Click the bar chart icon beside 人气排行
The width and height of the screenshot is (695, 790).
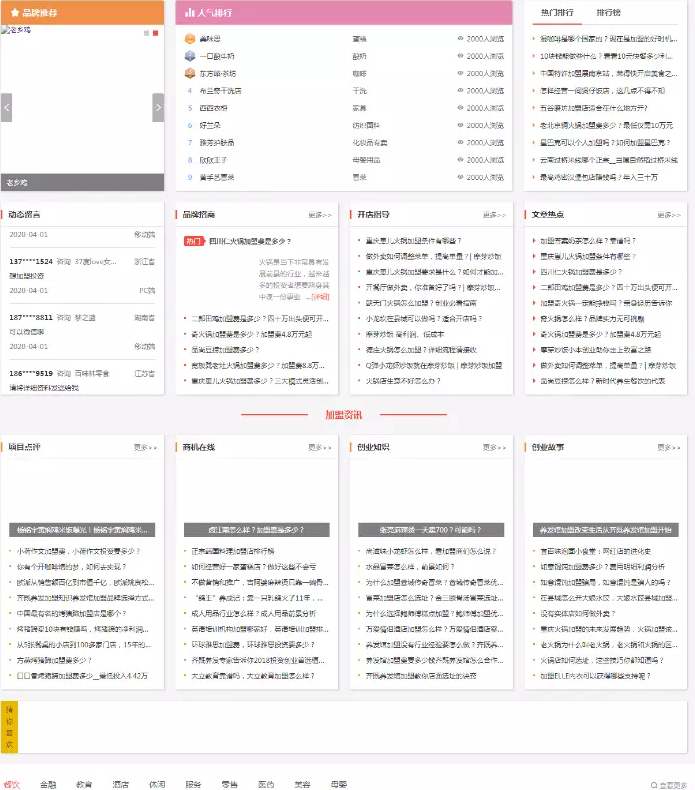[x=189, y=13]
